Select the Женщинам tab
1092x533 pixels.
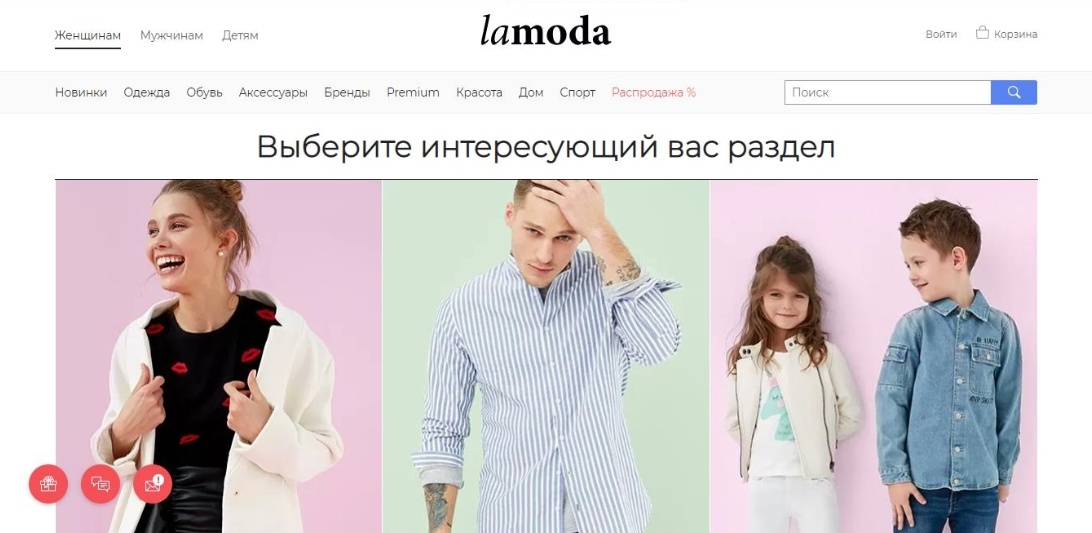(88, 36)
